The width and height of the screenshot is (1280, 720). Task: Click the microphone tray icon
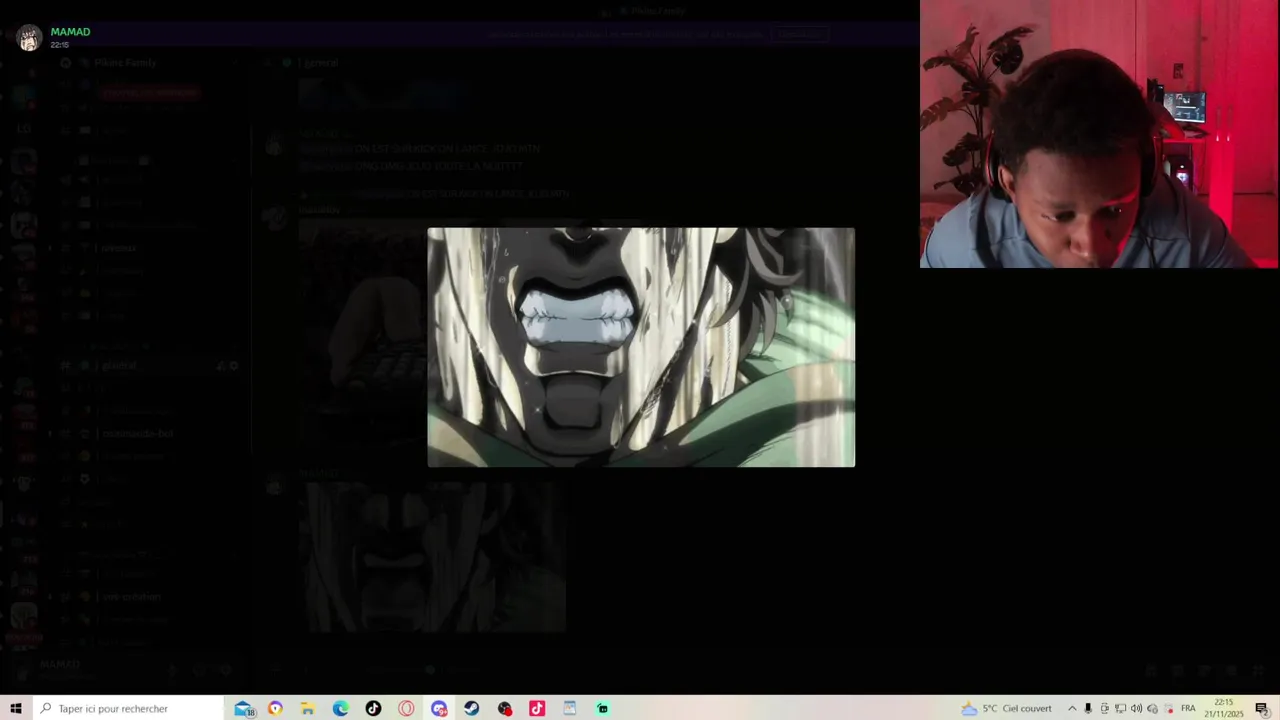(1088, 708)
